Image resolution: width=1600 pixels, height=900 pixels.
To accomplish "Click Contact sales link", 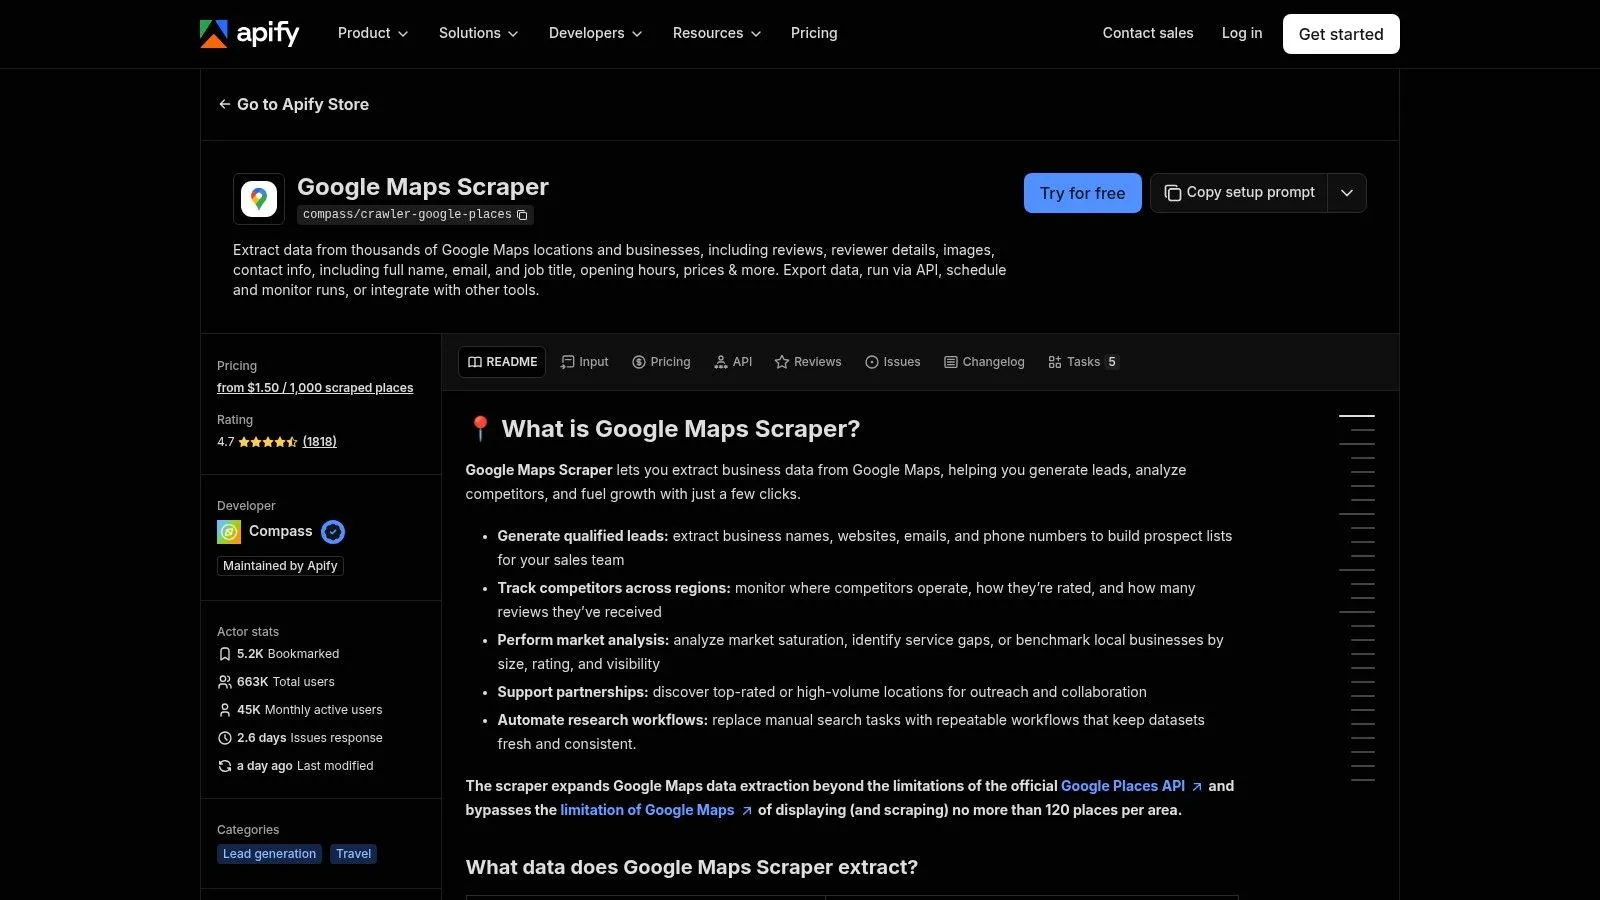I will [x=1148, y=33].
